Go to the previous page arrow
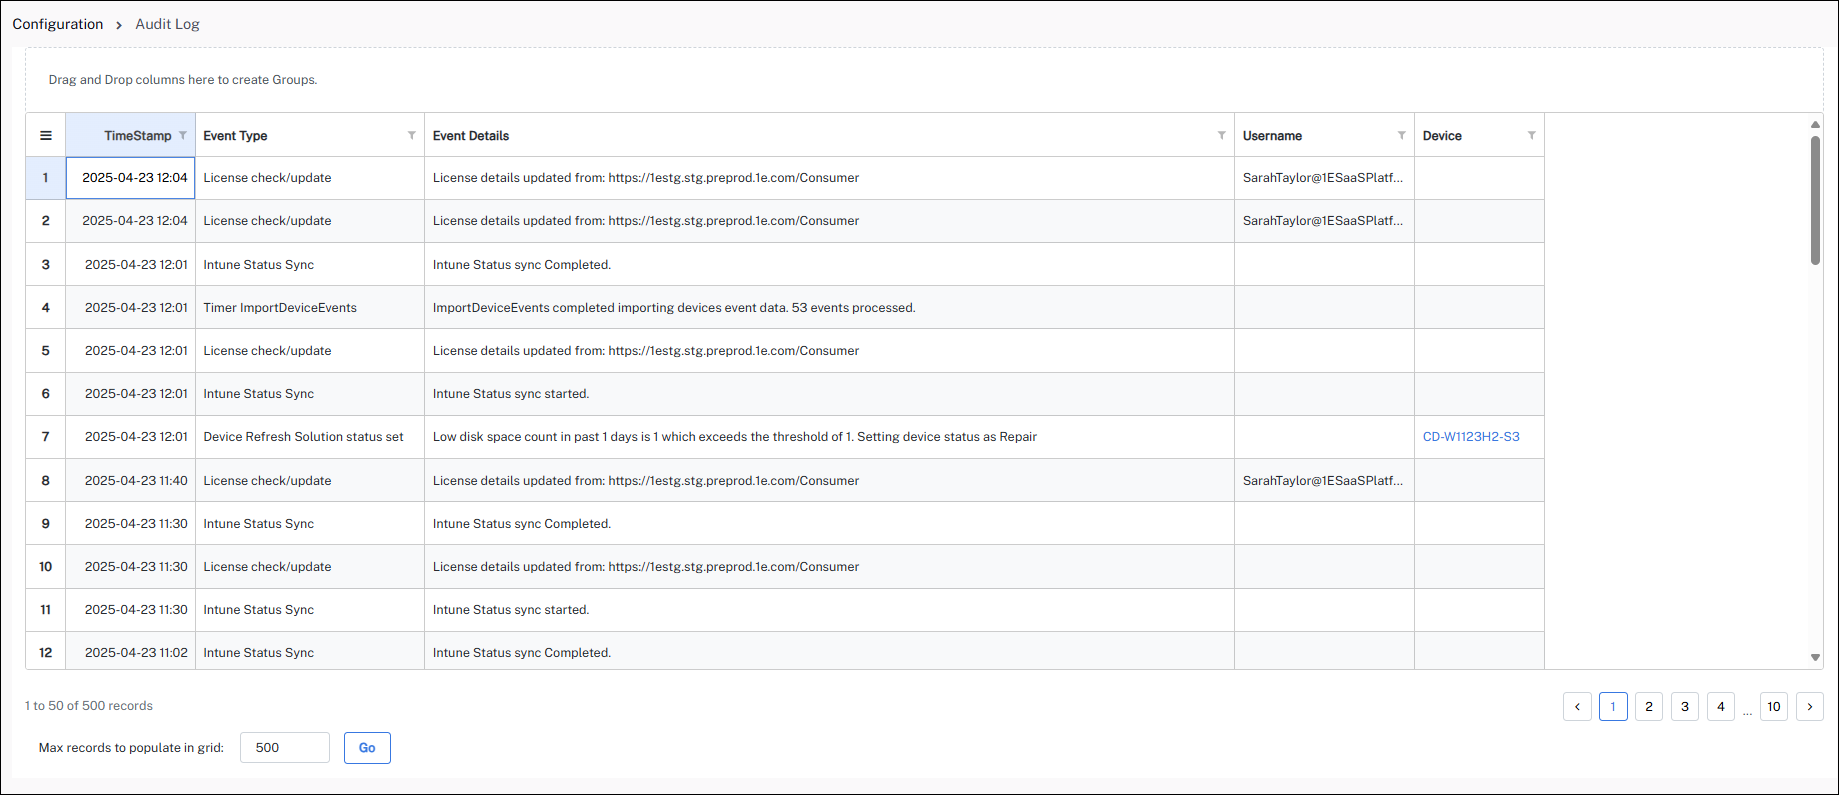 [1577, 707]
